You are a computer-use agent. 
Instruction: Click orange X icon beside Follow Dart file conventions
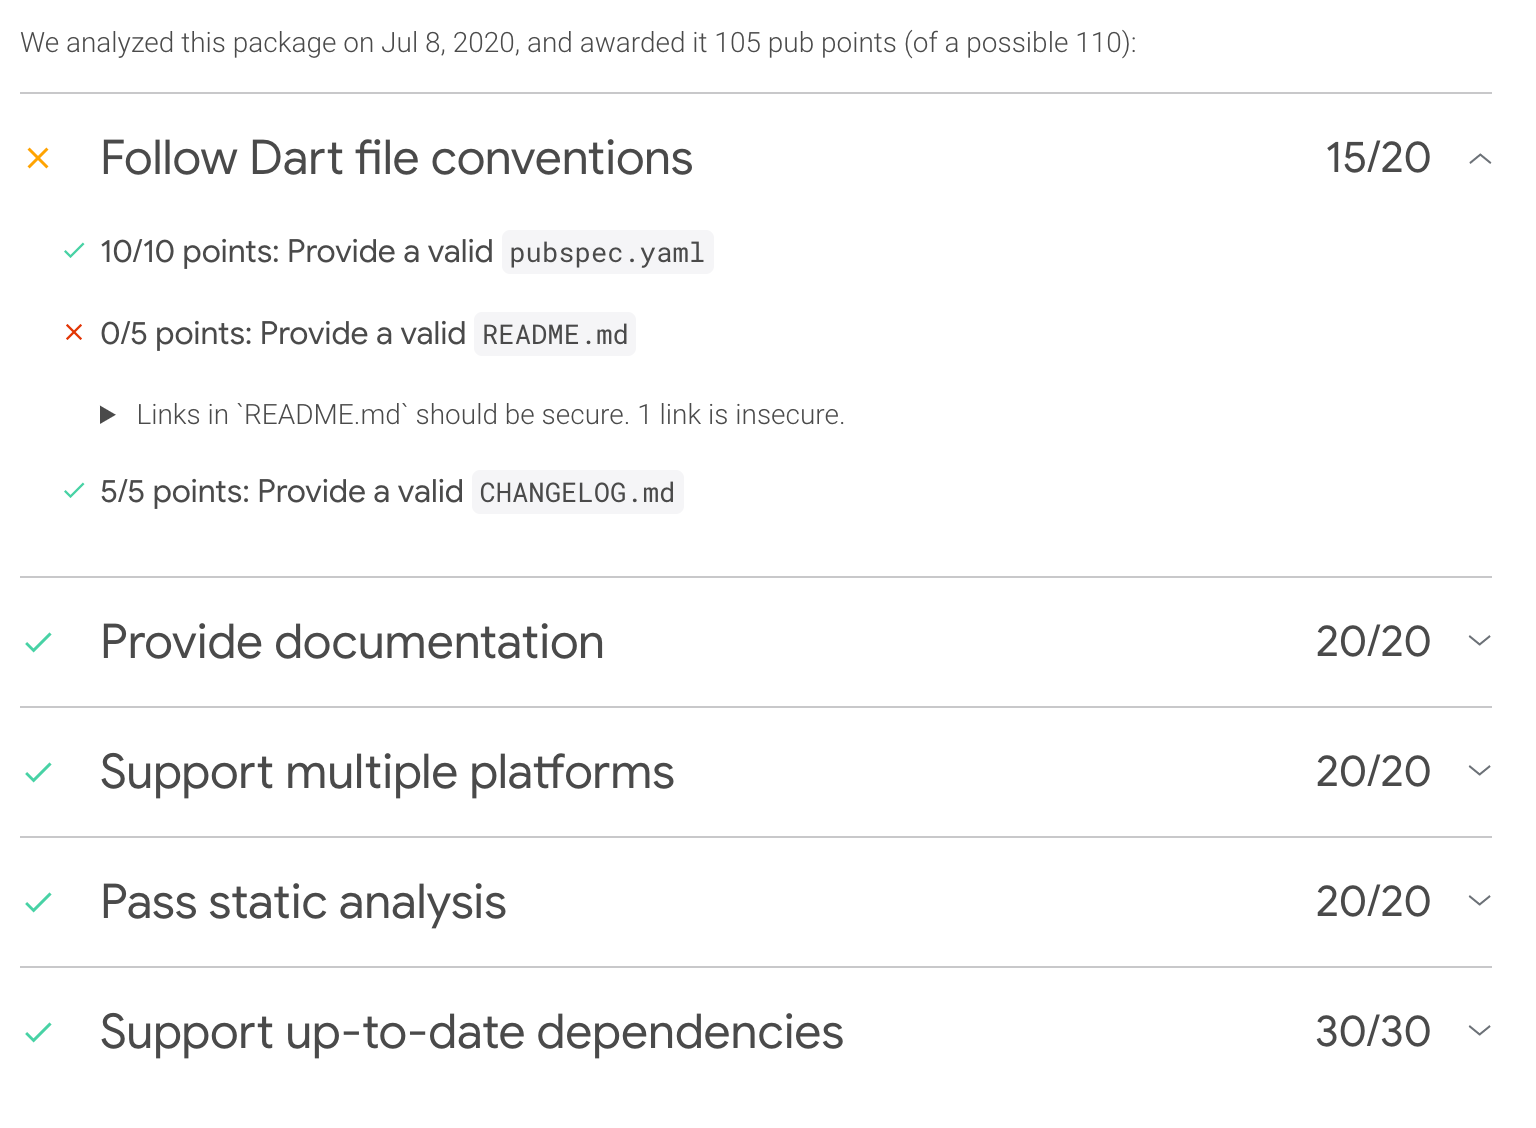(x=38, y=158)
